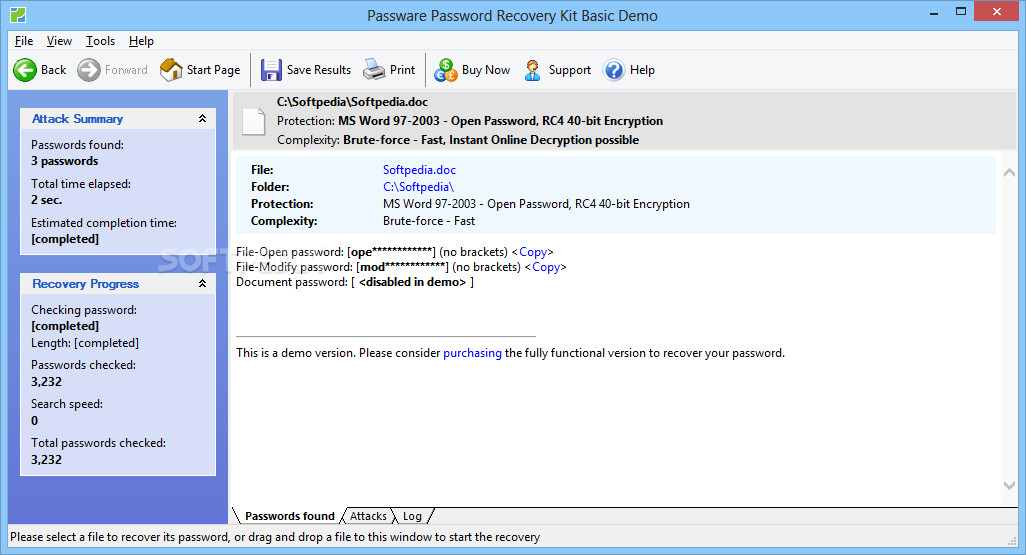This screenshot has height=555, width=1026.
Task: Click the Save Results floppy disk icon
Action: coord(271,70)
